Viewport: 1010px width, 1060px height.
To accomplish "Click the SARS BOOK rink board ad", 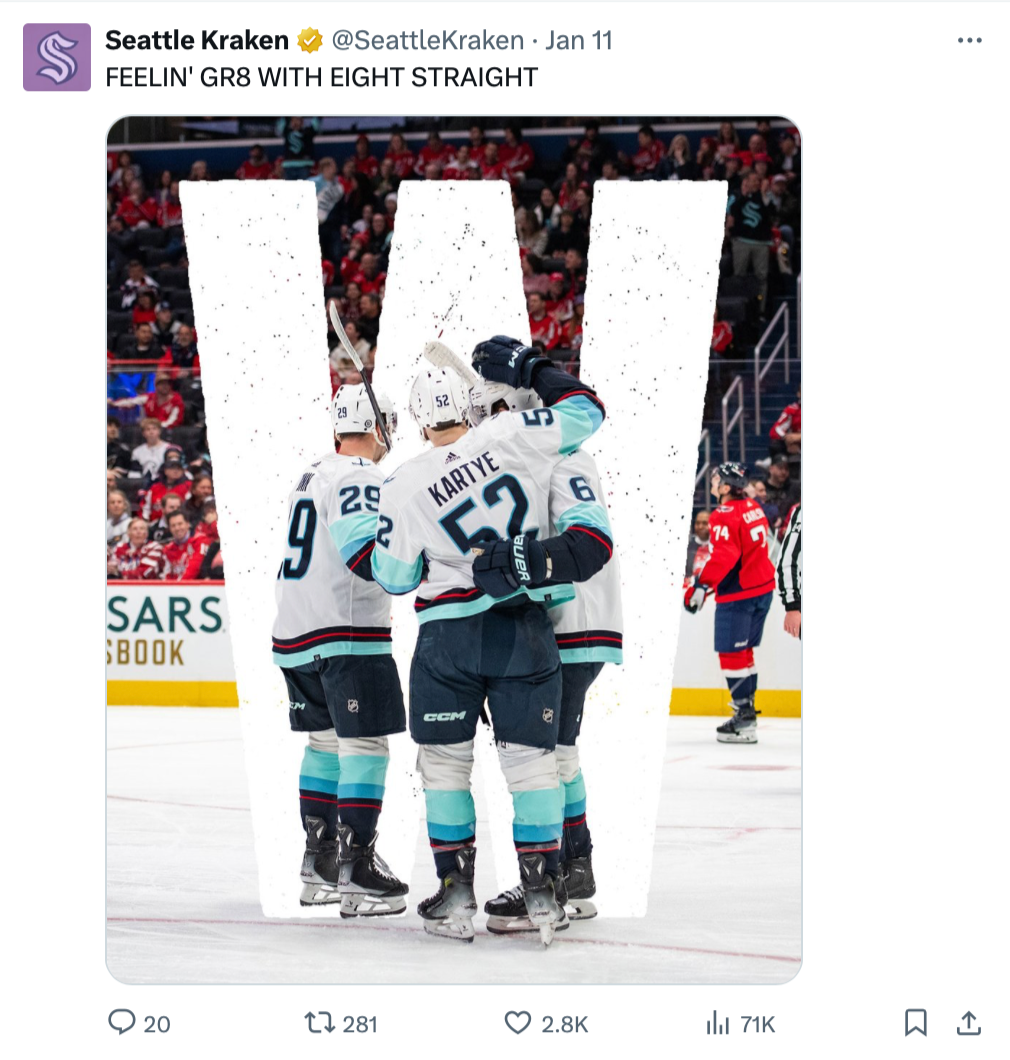I will [166, 632].
